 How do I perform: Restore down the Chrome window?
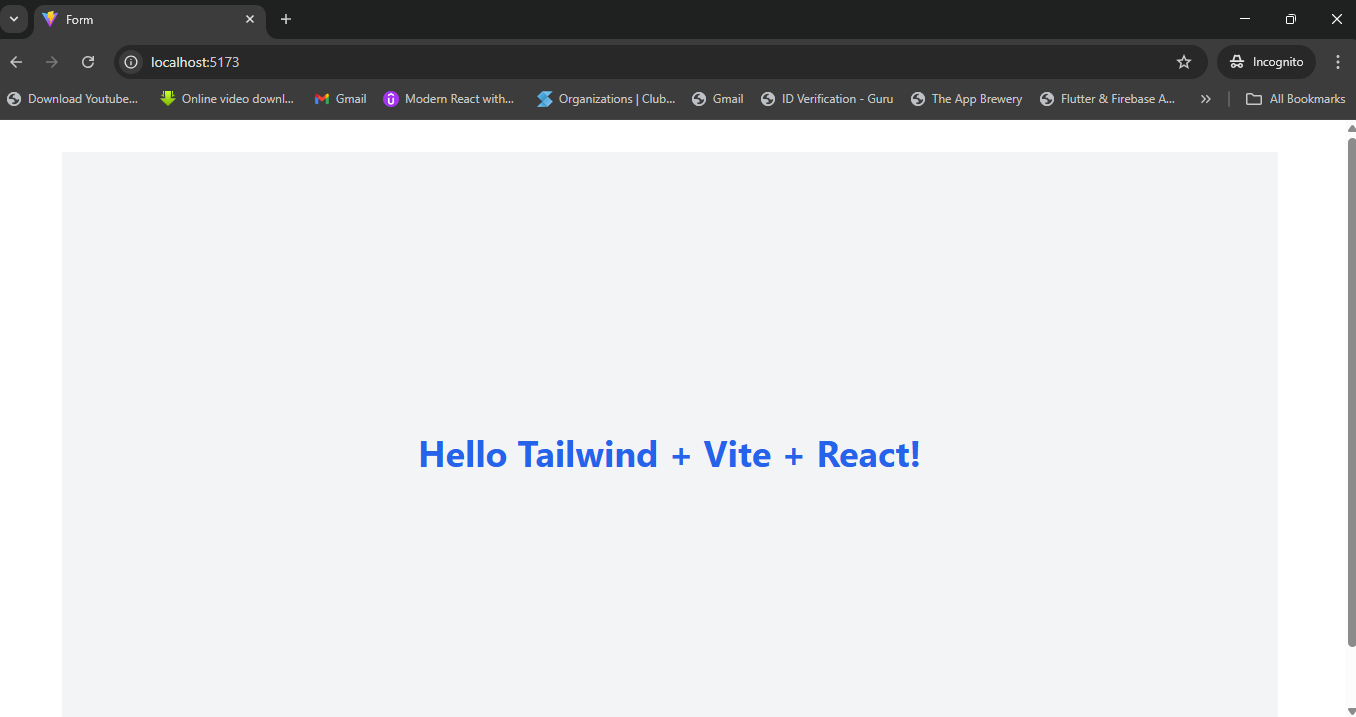[1291, 19]
